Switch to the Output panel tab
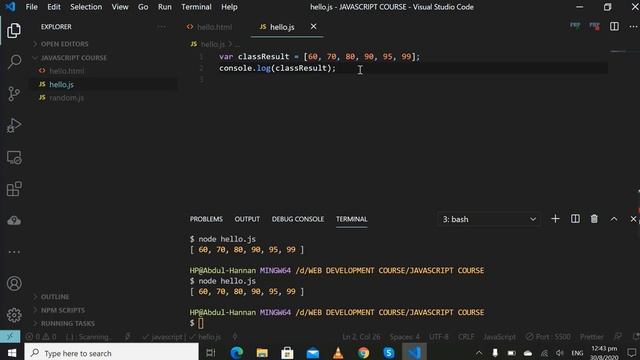Screen dimensions: 640x360 [247, 219]
